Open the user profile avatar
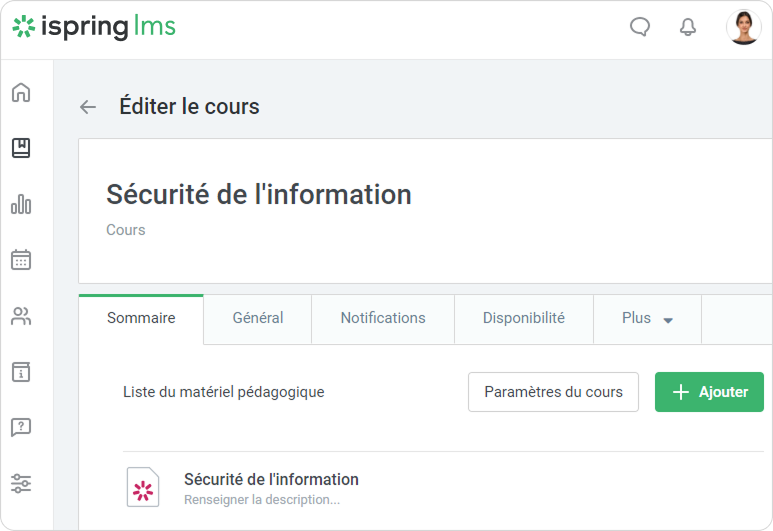 pos(743,27)
